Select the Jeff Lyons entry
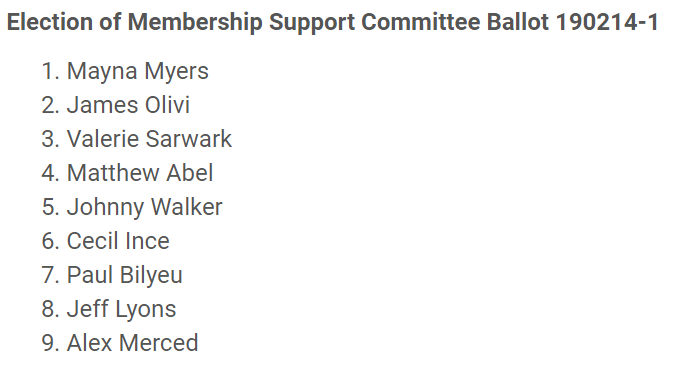The image size is (697, 369). 121,309
